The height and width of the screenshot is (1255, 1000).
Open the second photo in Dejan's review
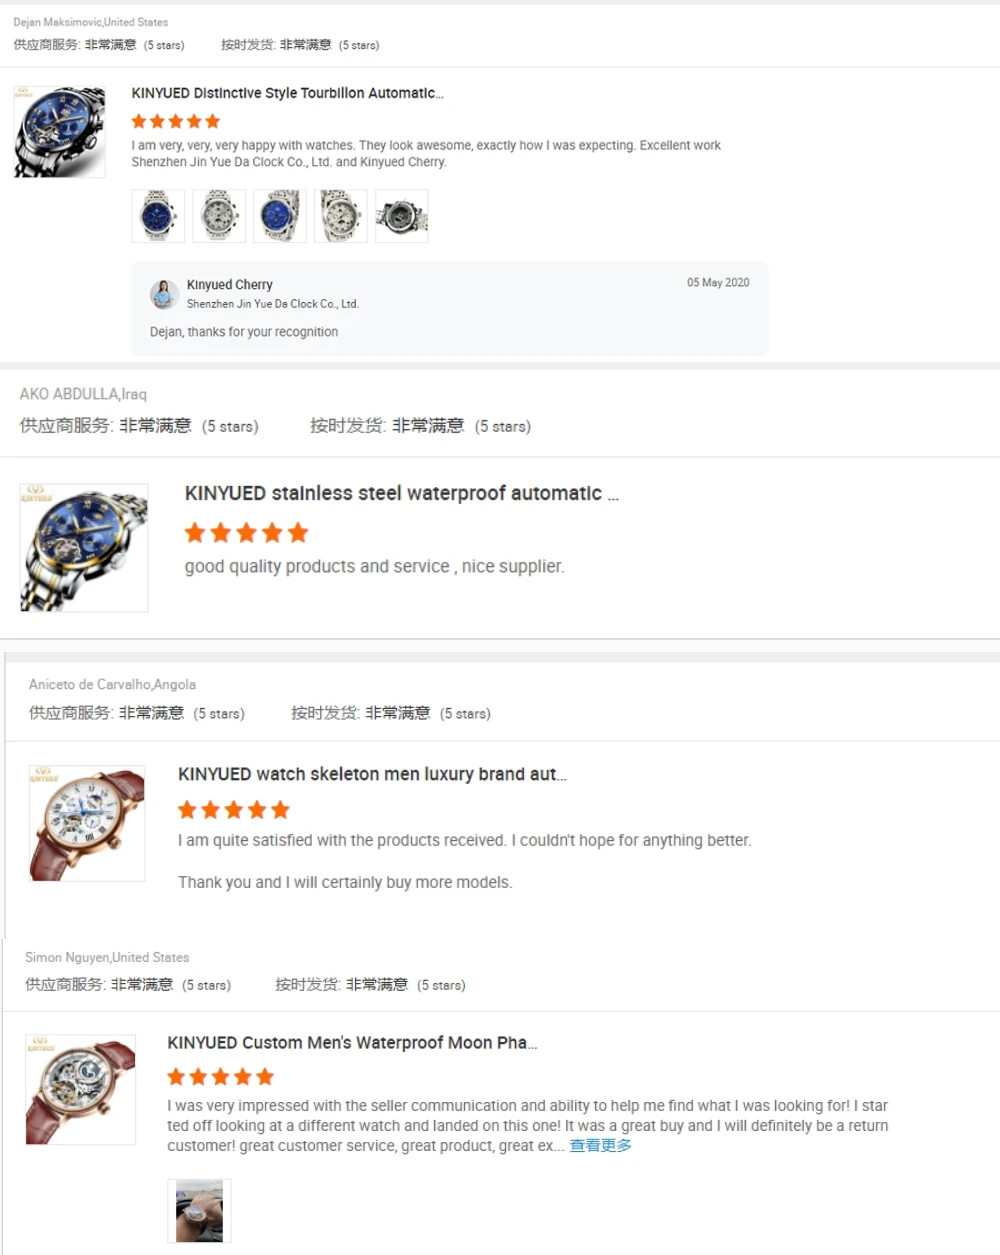click(219, 216)
